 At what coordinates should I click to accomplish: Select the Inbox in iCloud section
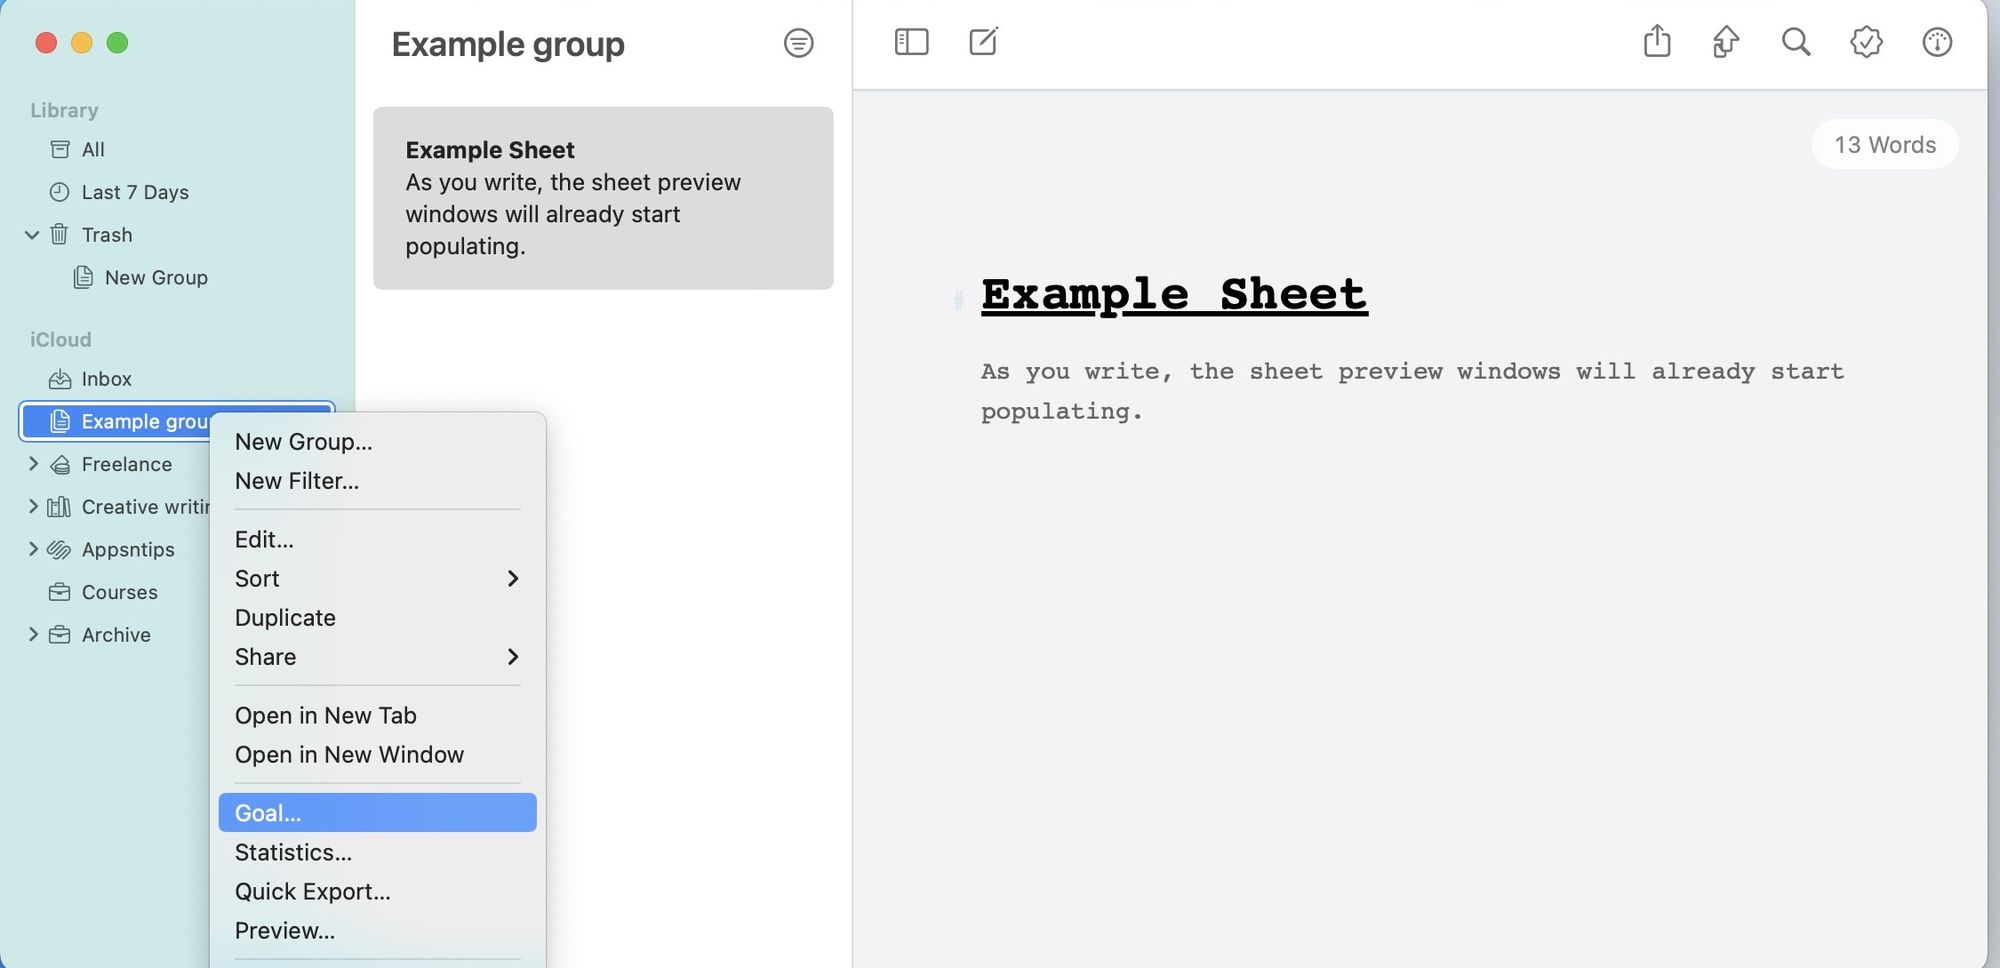pos(106,379)
